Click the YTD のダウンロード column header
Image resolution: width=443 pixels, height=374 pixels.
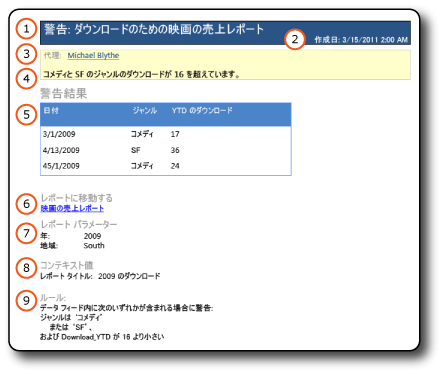tap(202, 110)
